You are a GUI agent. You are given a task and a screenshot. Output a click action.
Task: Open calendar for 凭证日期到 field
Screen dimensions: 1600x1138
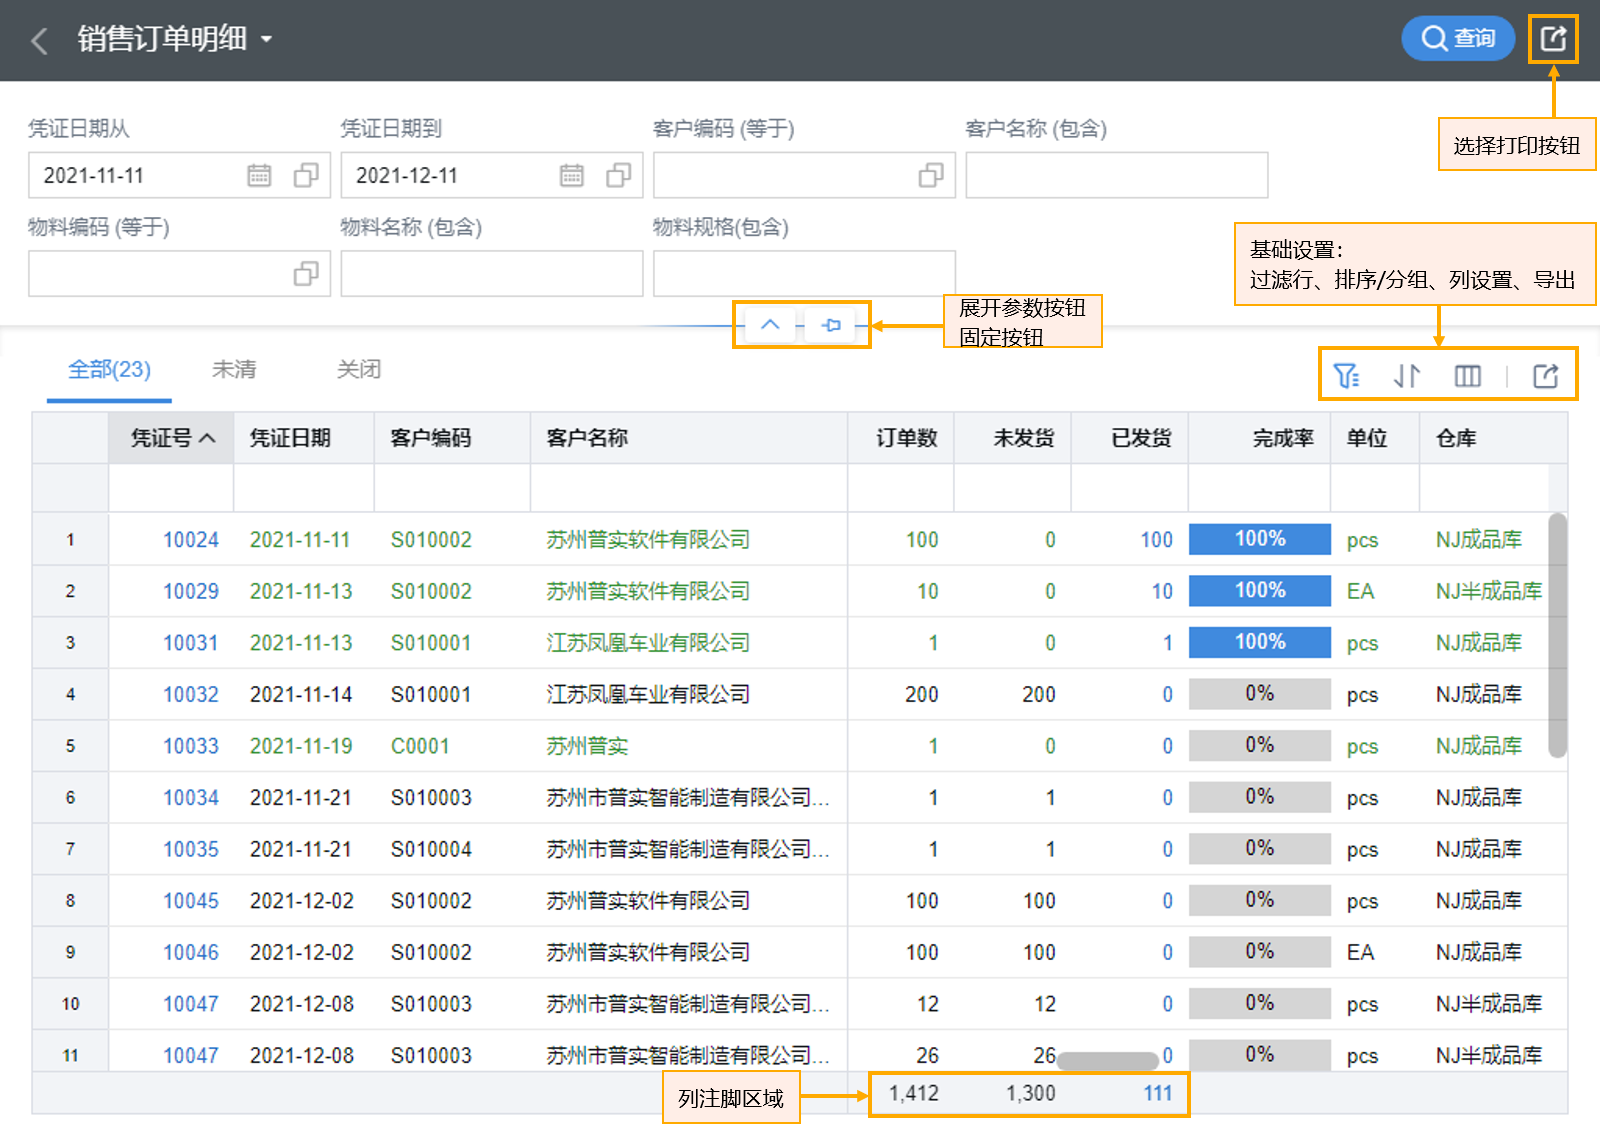(x=572, y=175)
